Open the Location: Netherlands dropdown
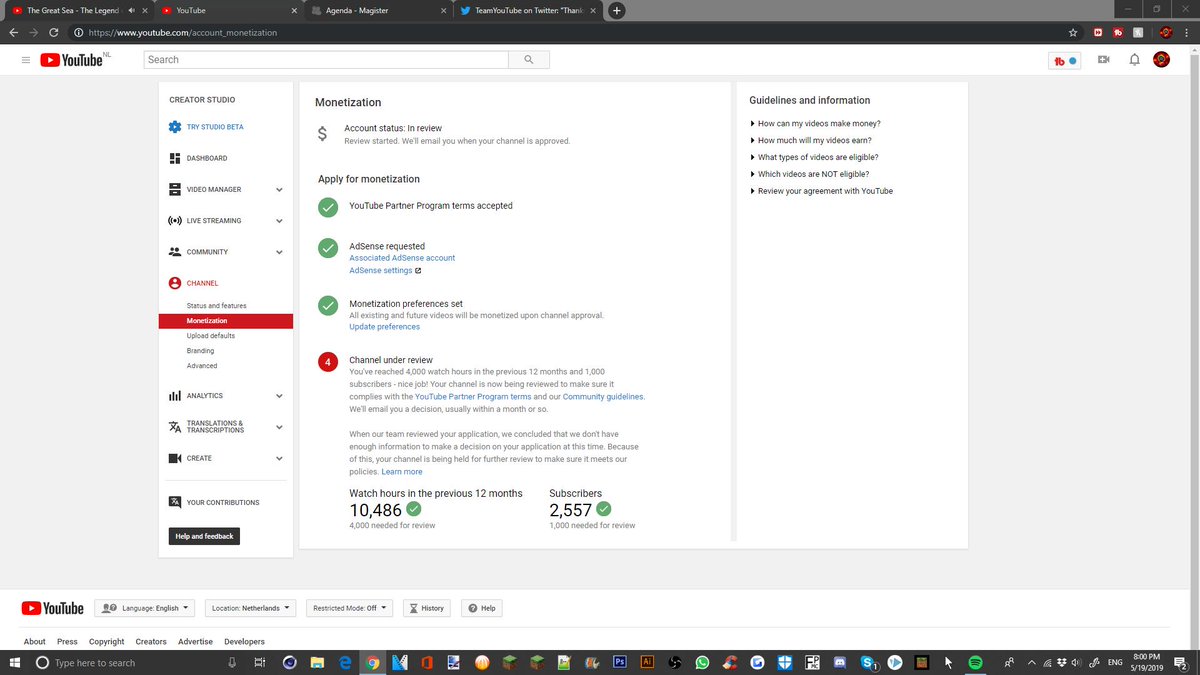 (x=251, y=608)
